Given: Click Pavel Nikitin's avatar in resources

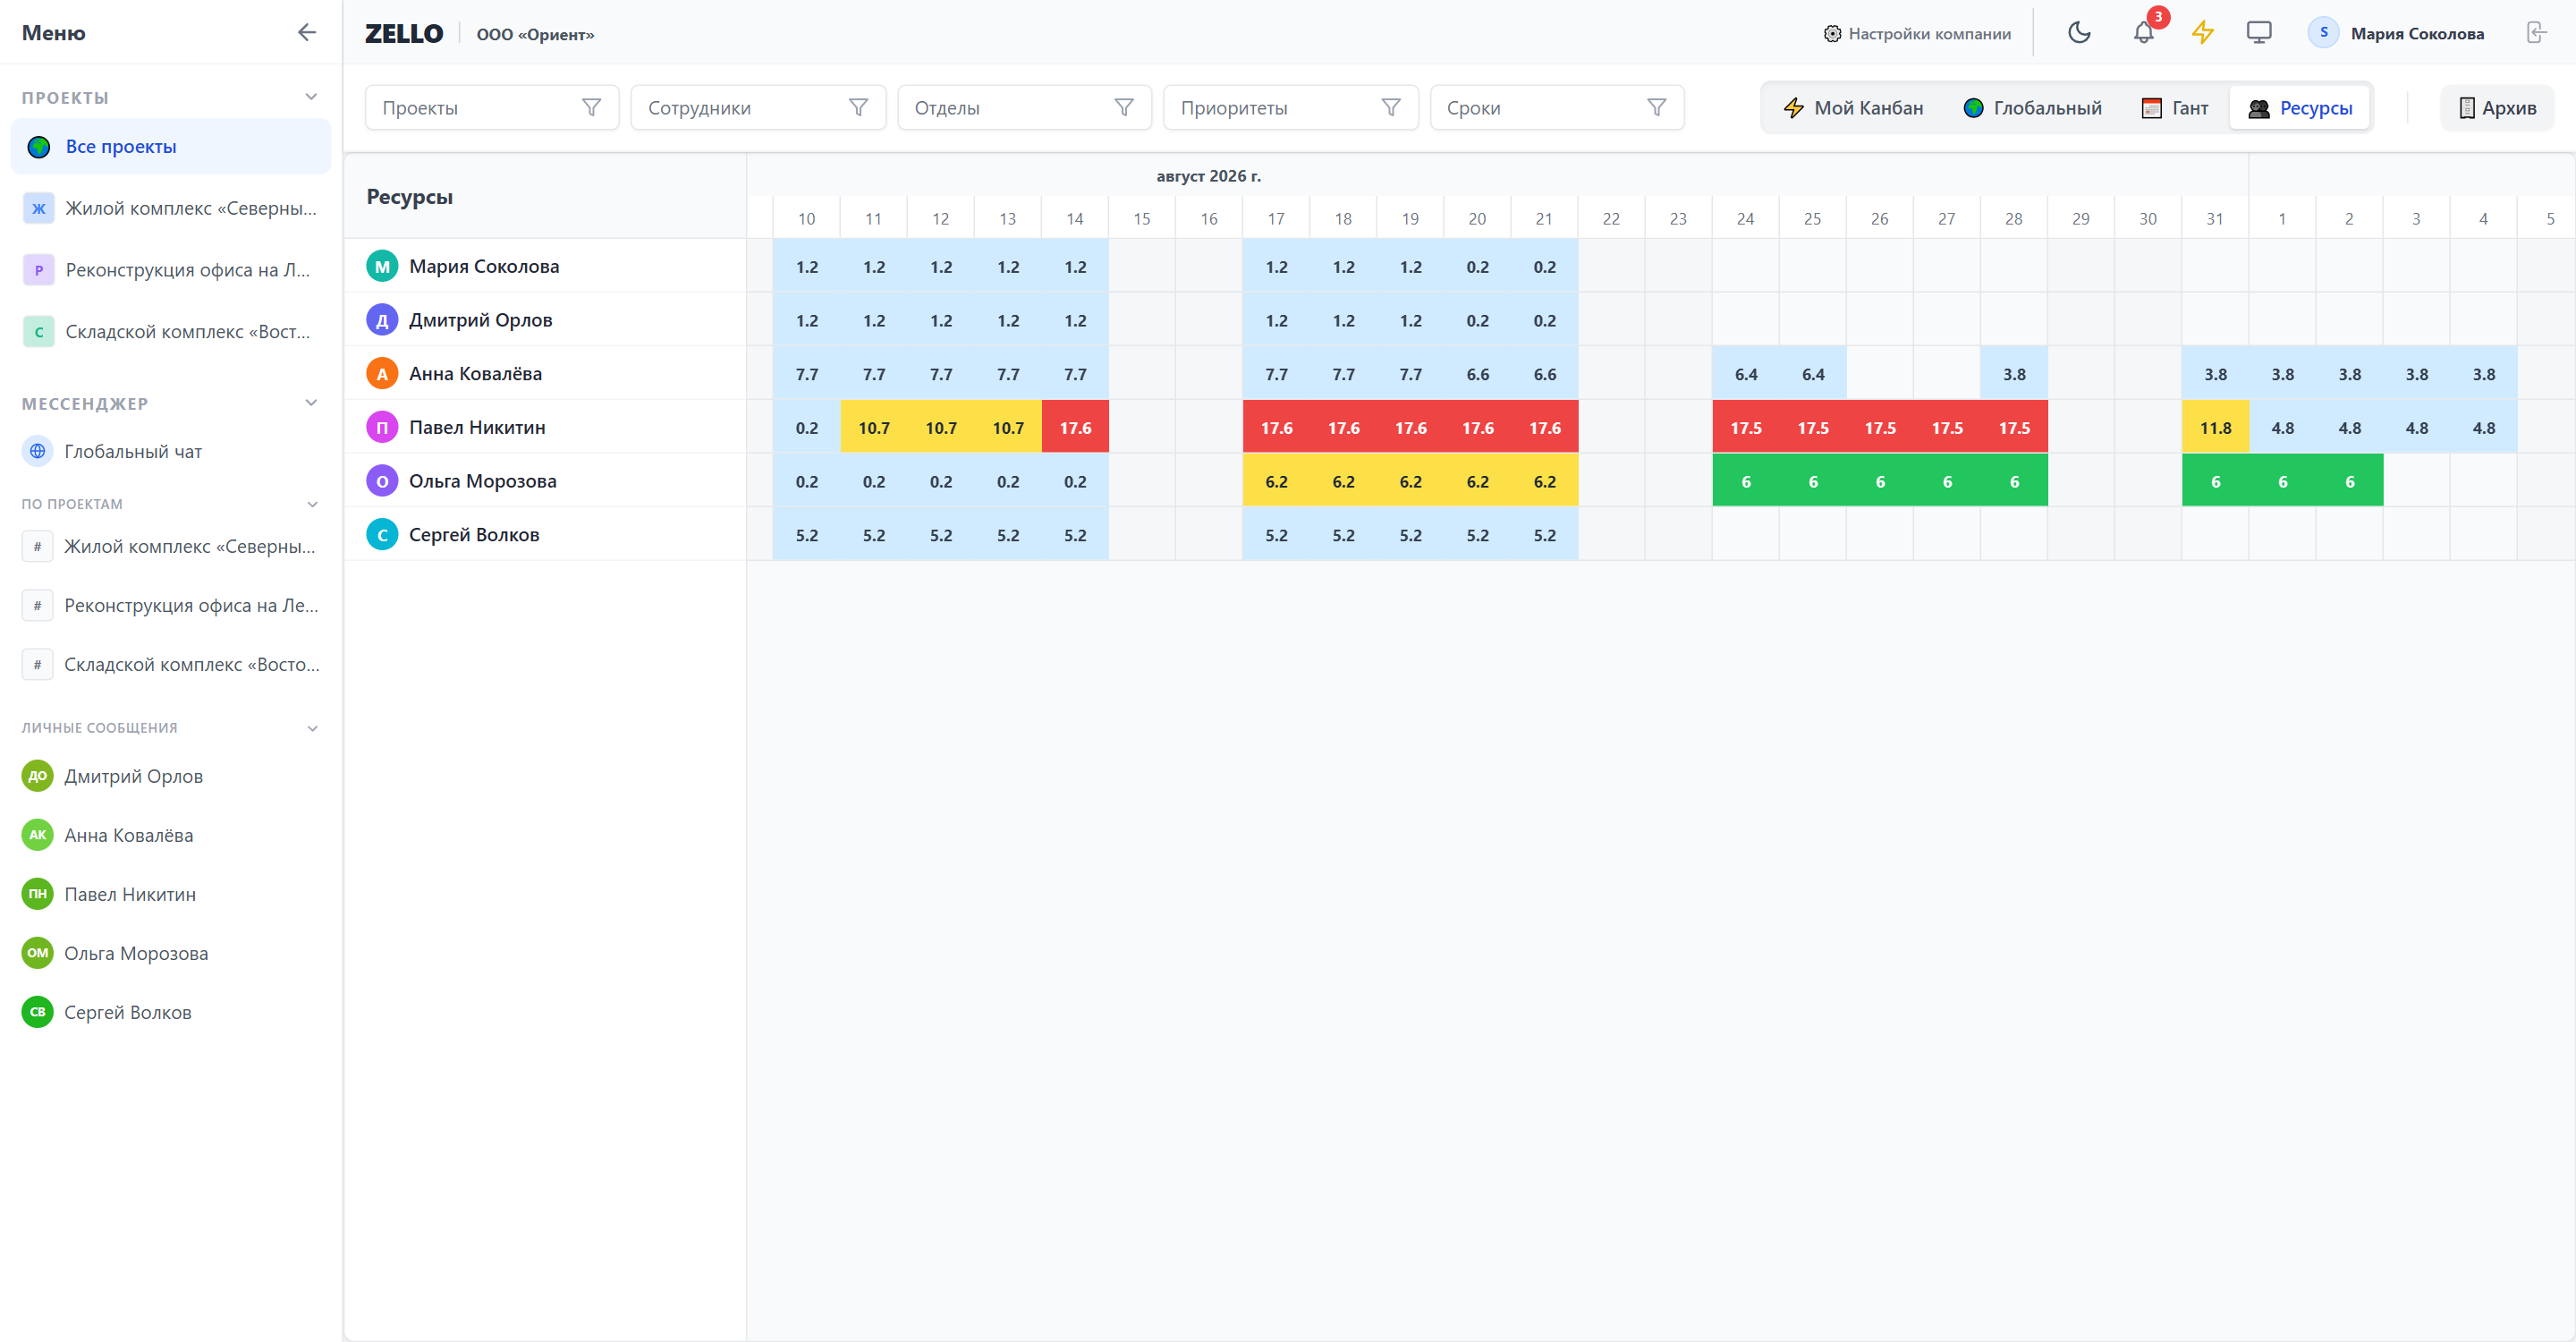Looking at the screenshot, I should (x=382, y=427).
